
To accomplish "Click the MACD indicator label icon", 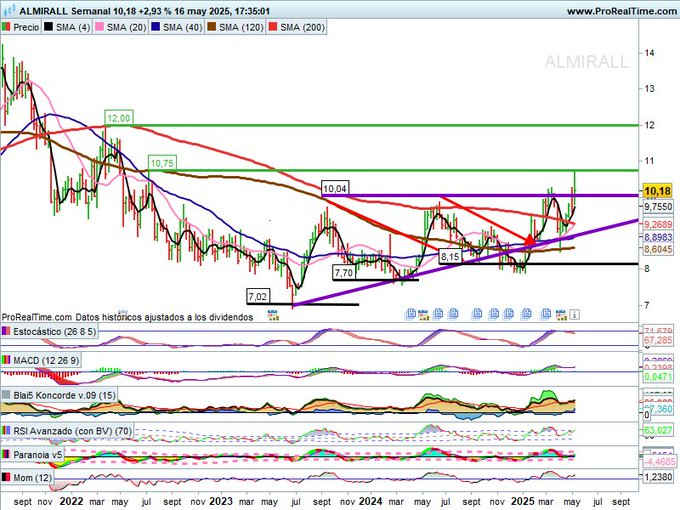I will click(x=6, y=360).
